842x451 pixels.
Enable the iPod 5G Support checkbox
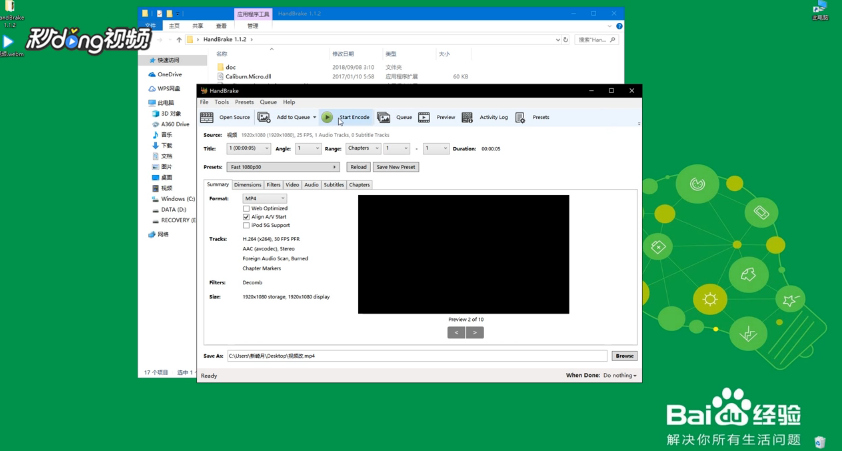click(x=246, y=226)
